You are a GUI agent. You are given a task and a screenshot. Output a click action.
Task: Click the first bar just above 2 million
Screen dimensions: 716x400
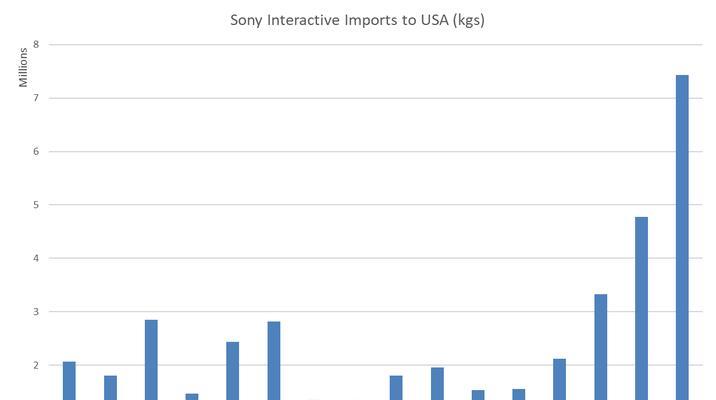click(69, 381)
